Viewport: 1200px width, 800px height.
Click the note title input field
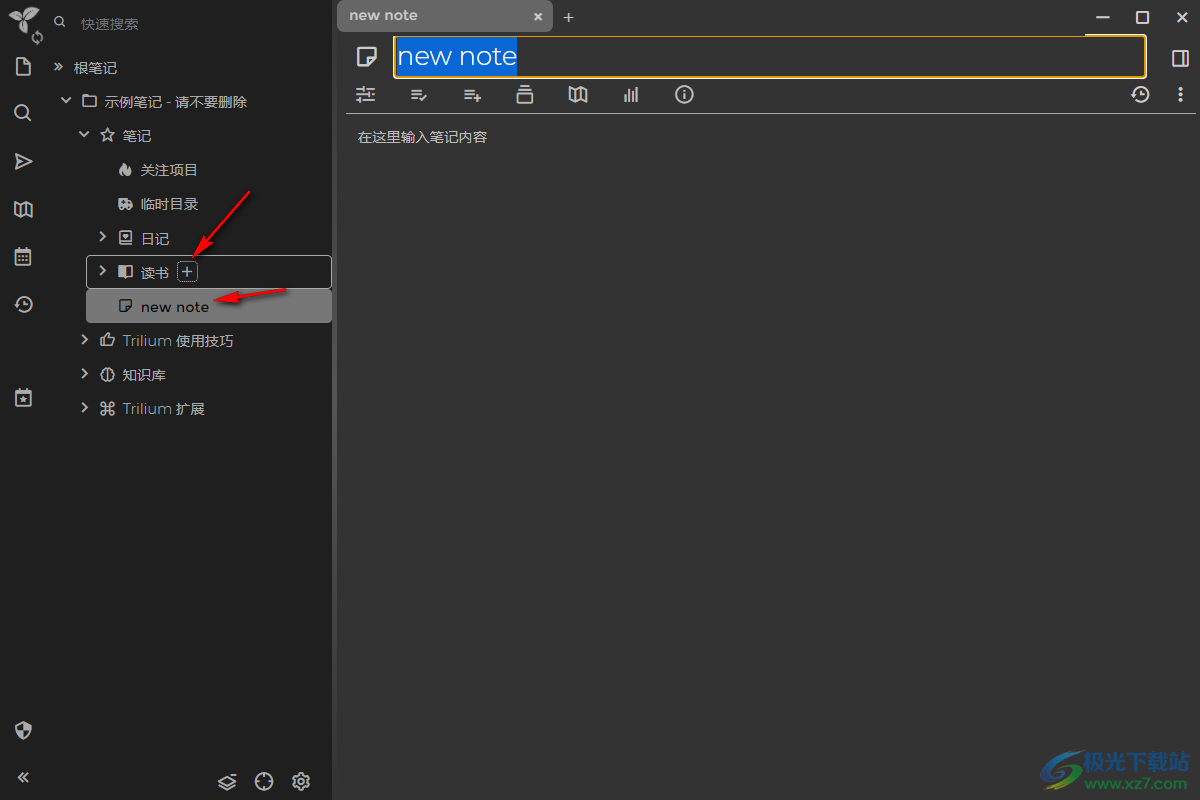tap(769, 57)
